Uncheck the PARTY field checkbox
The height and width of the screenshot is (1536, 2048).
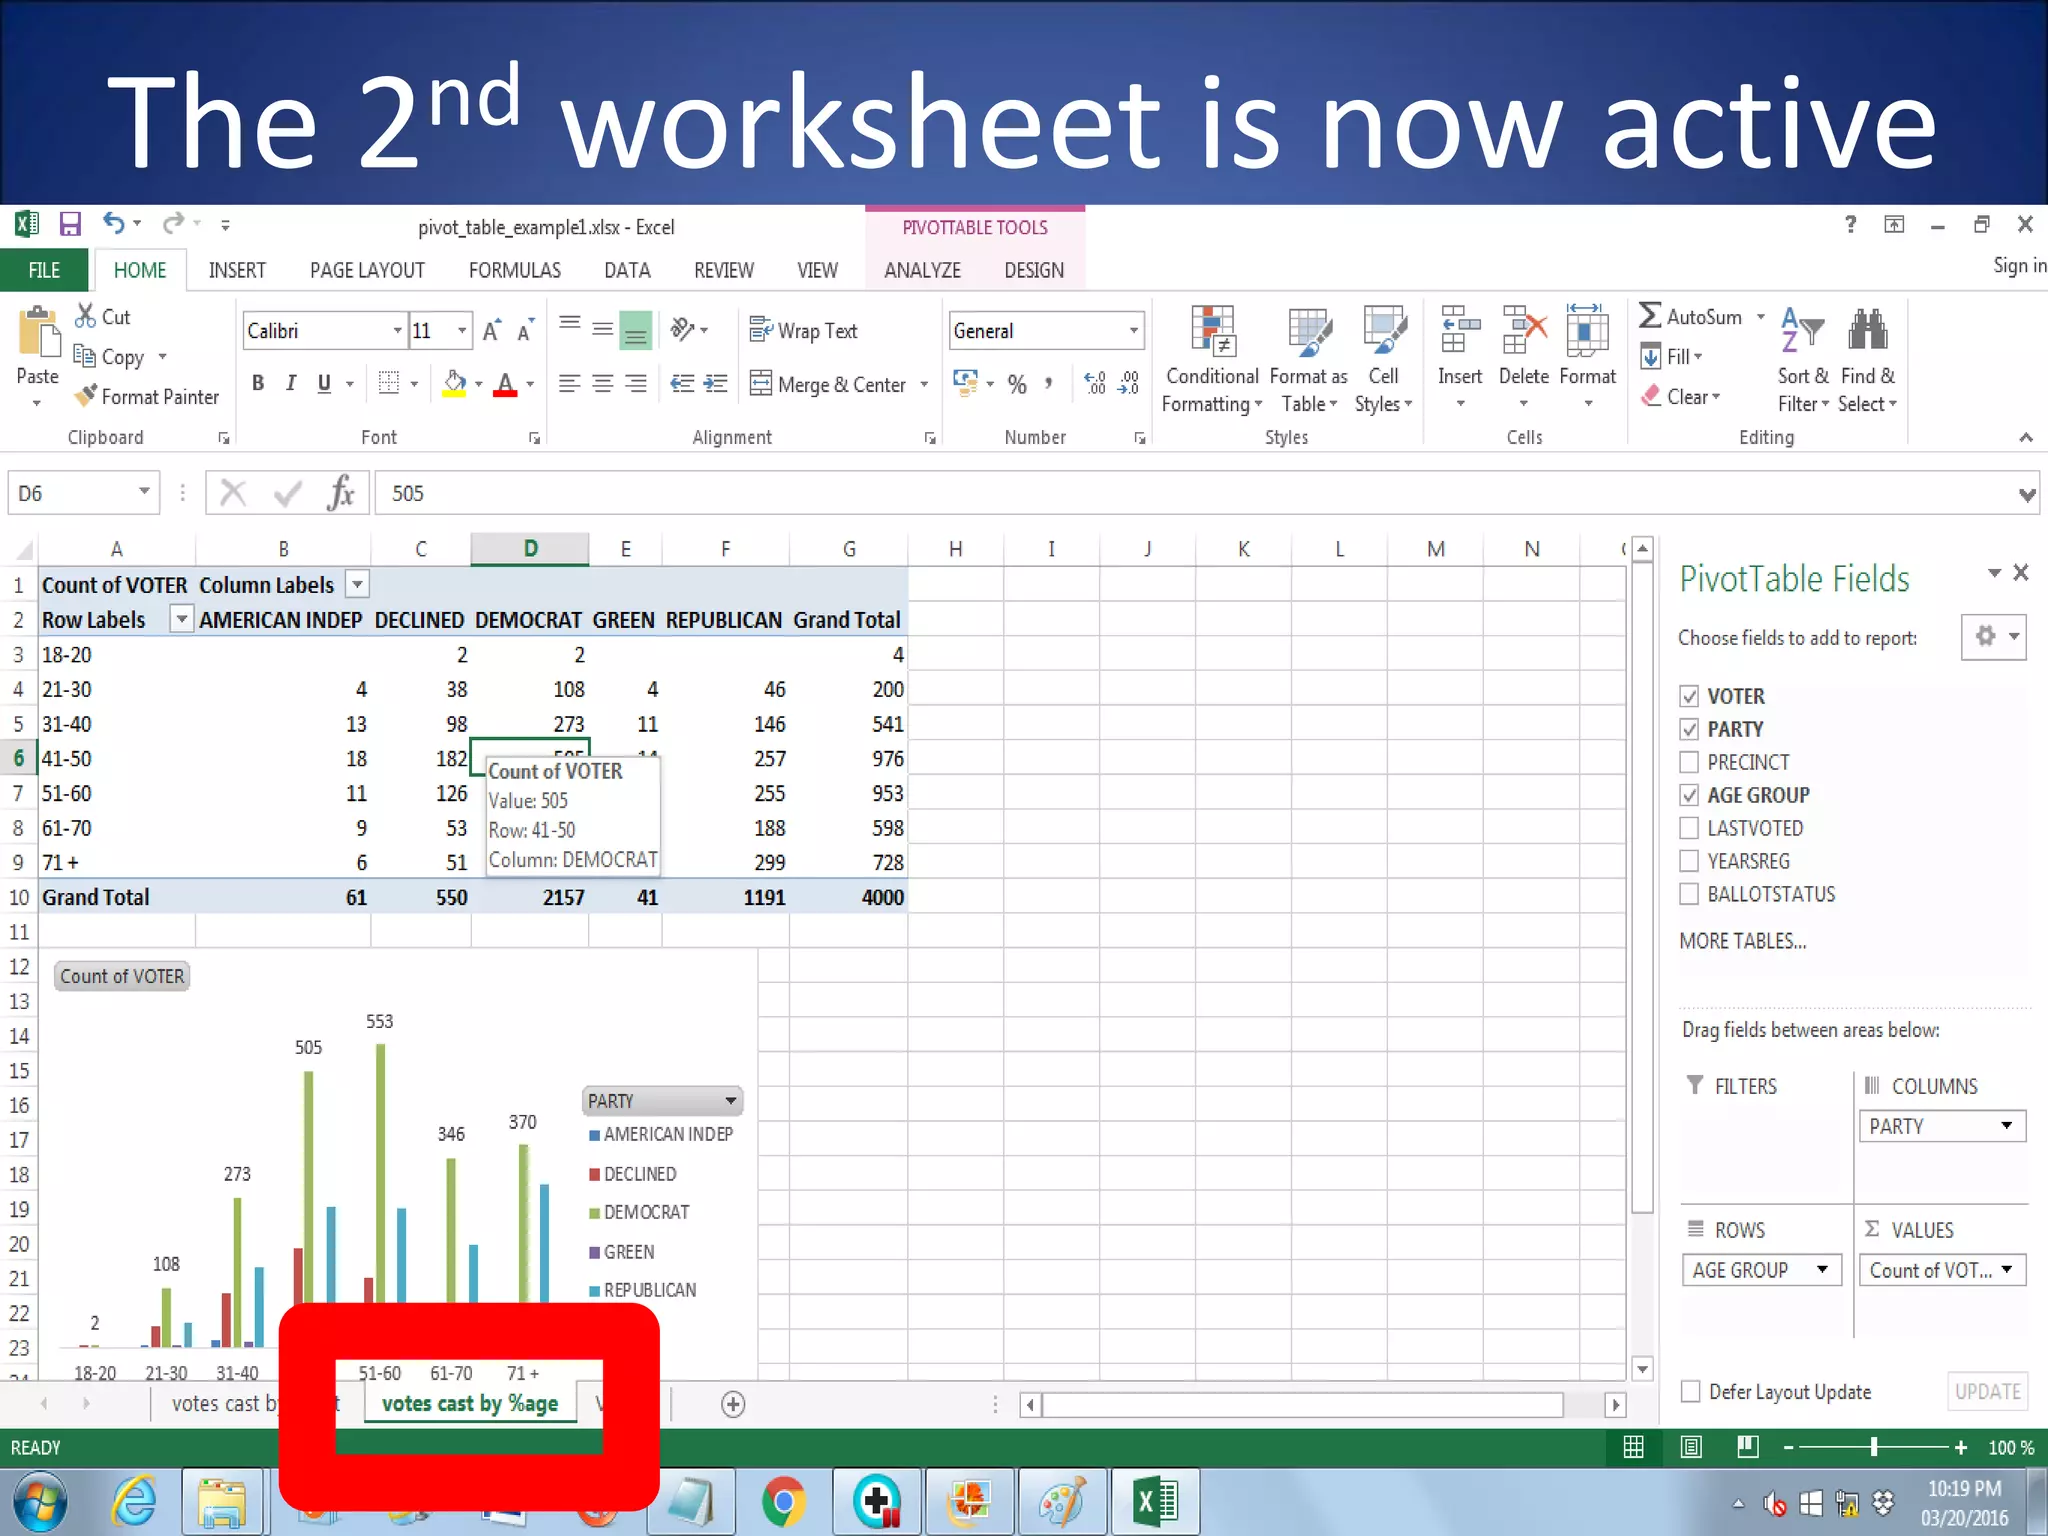click(x=1689, y=729)
